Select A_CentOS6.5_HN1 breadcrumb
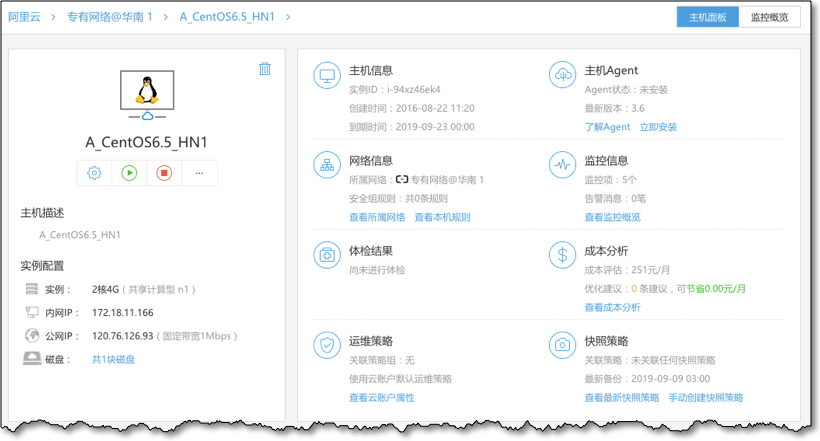 click(227, 17)
